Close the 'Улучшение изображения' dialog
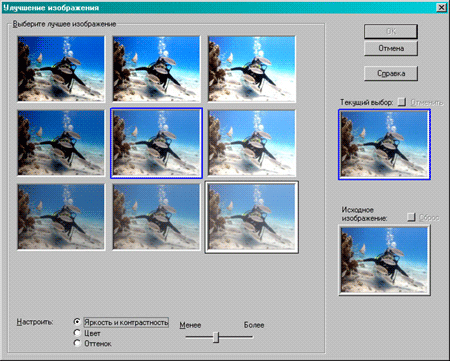Image resolution: width=450 pixels, height=361 pixels. tap(441, 7)
